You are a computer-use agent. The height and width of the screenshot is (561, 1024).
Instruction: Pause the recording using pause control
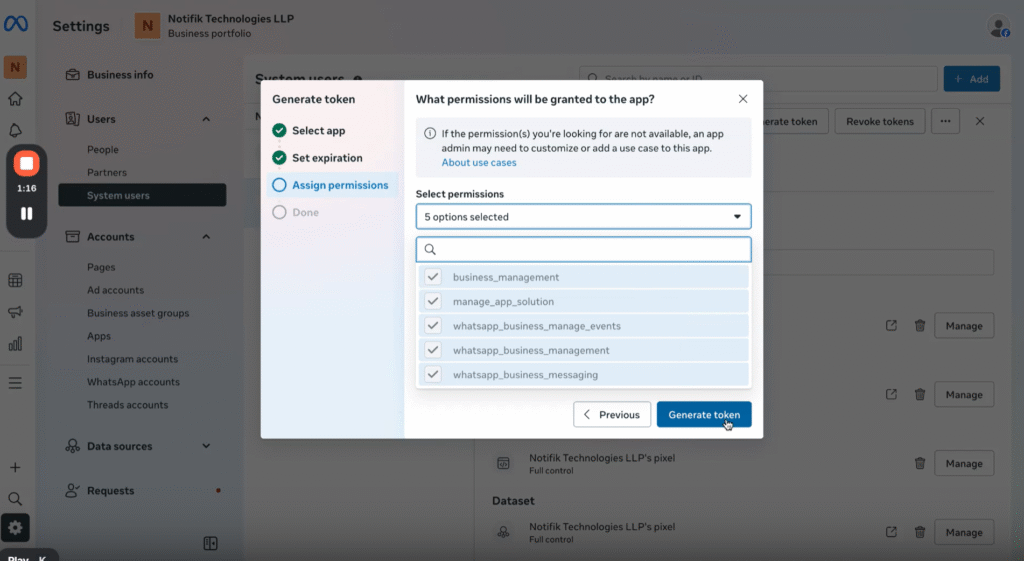(27, 213)
